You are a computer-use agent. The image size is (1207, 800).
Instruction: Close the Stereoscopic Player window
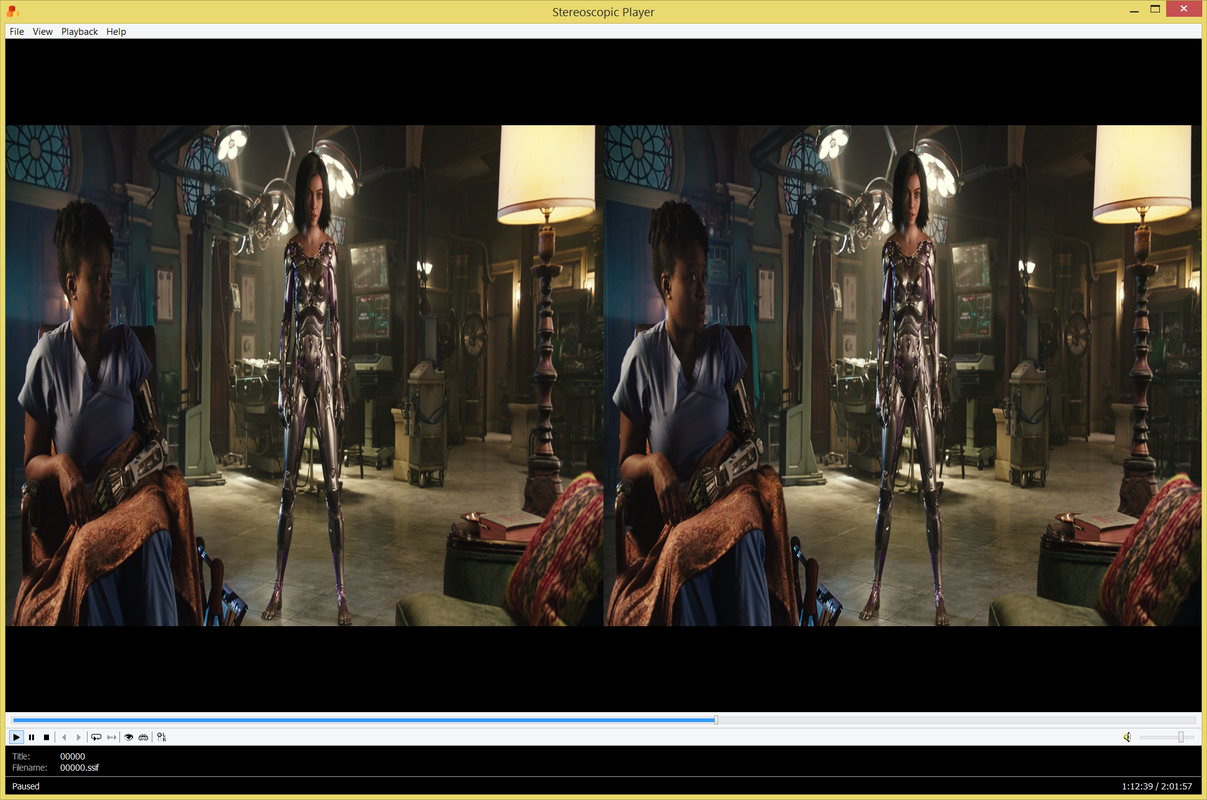[1185, 9]
